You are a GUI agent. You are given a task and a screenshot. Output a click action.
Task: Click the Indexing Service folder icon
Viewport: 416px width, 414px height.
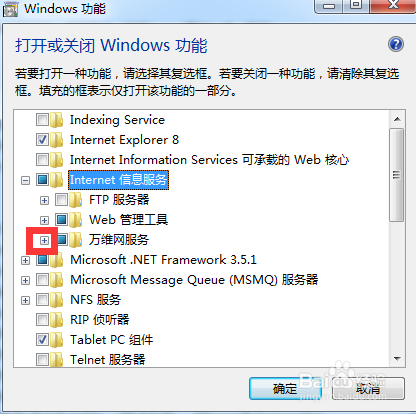click(57, 120)
